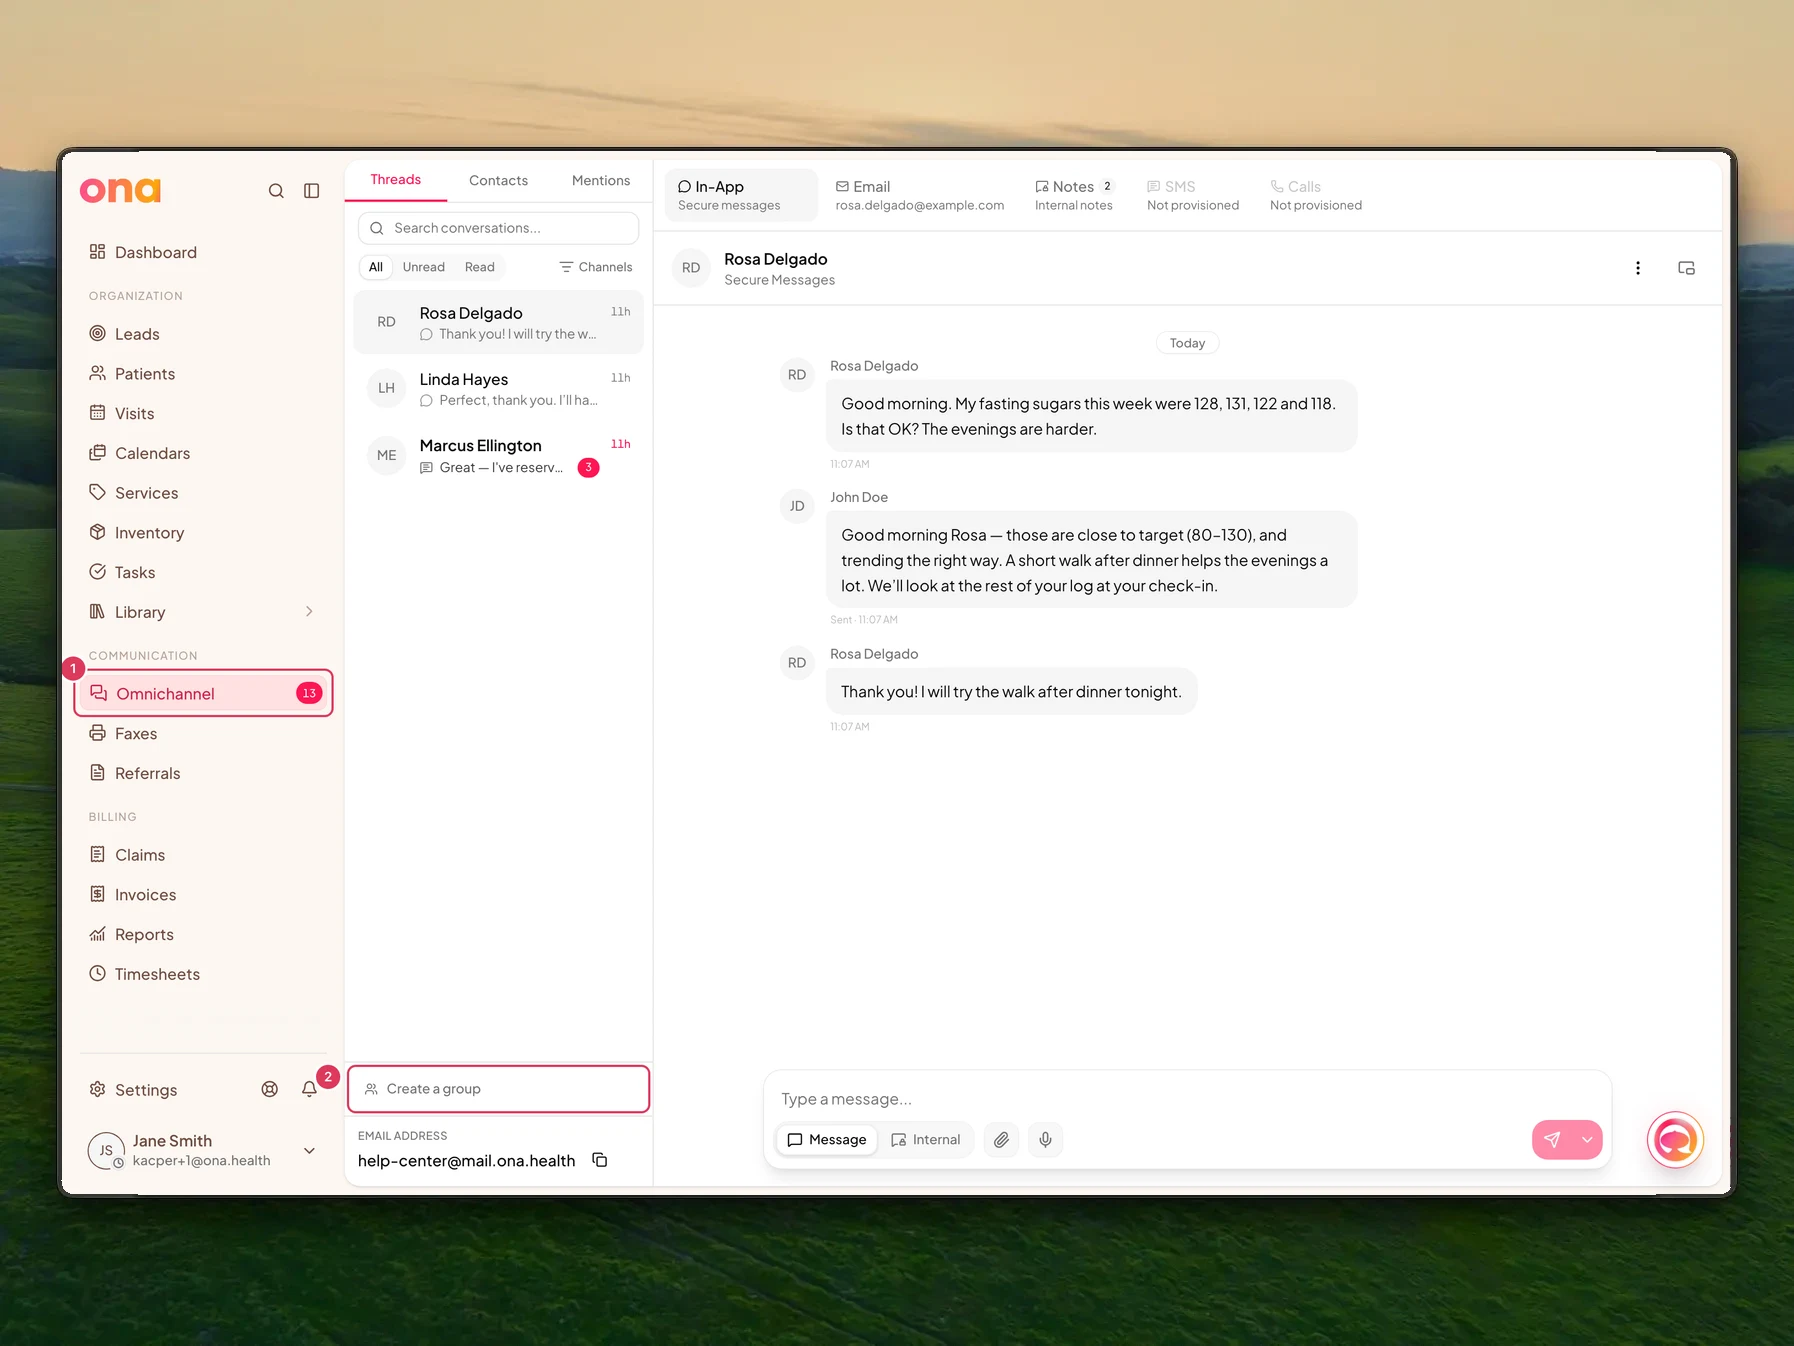Collapse the sidebar with the panel icon
1794x1346 pixels.
[312, 191]
